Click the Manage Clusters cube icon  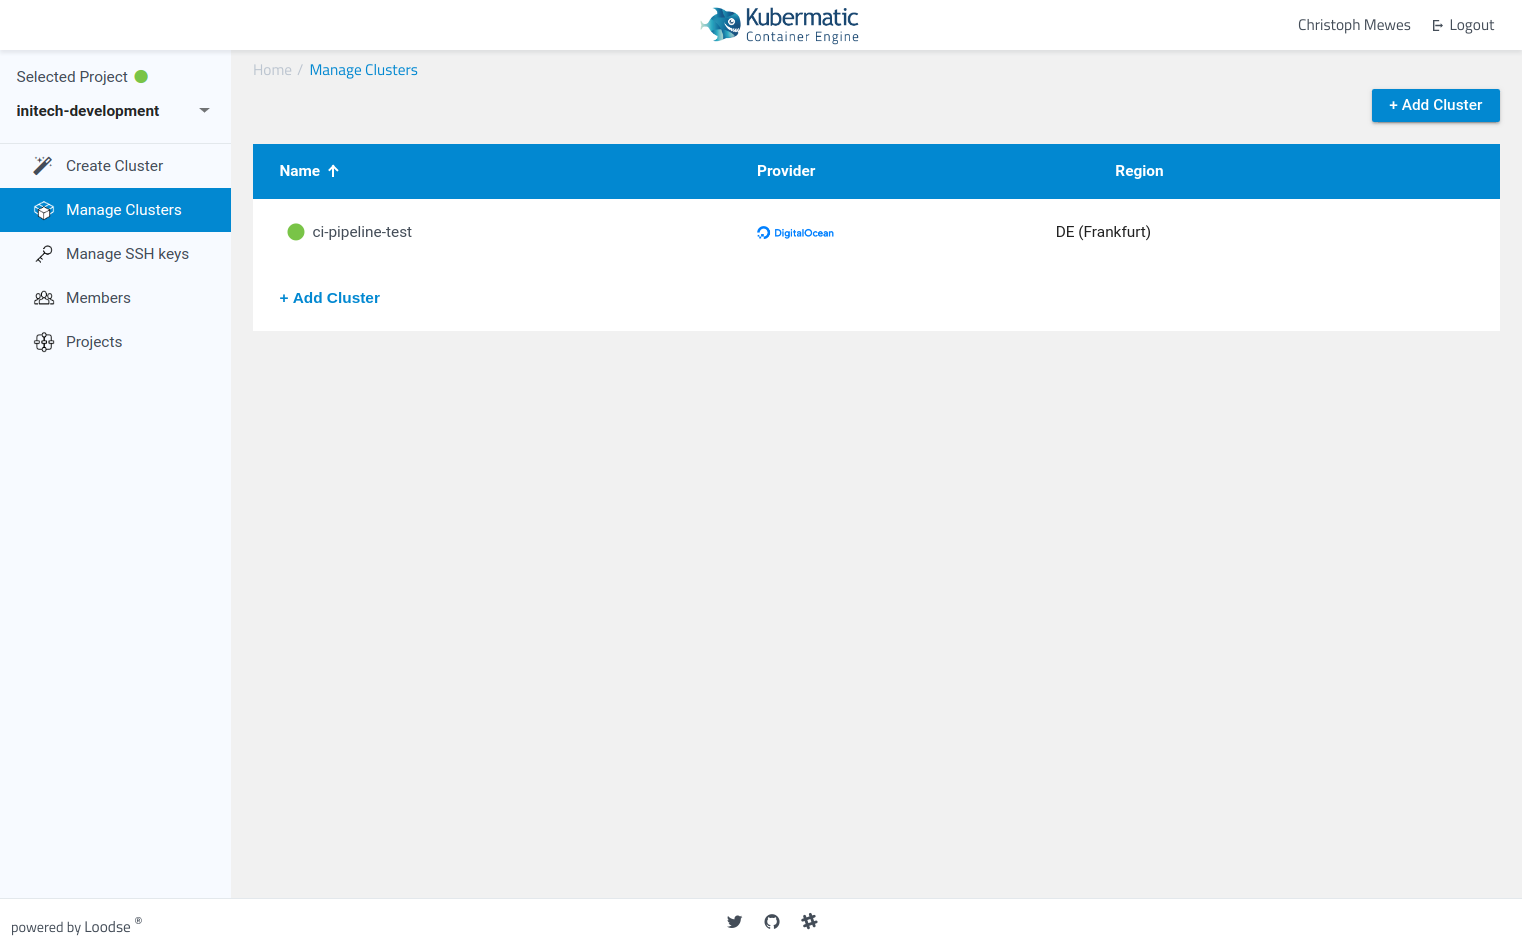tap(43, 210)
